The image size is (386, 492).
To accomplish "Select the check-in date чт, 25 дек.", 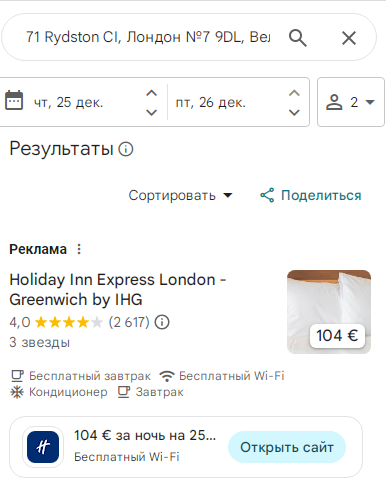I will coord(69,102).
